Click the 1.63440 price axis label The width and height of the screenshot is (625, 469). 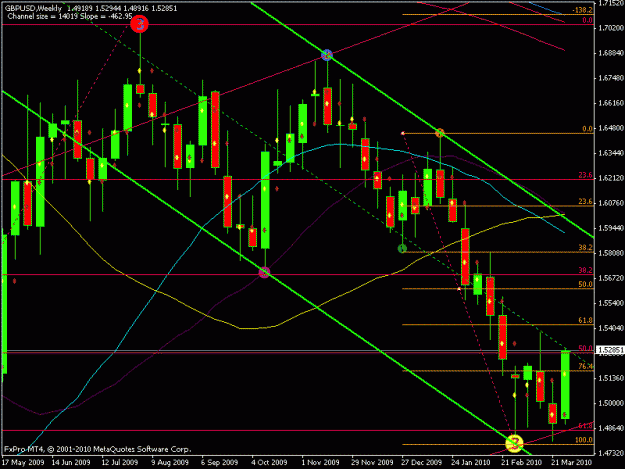(x=611, y=153)
